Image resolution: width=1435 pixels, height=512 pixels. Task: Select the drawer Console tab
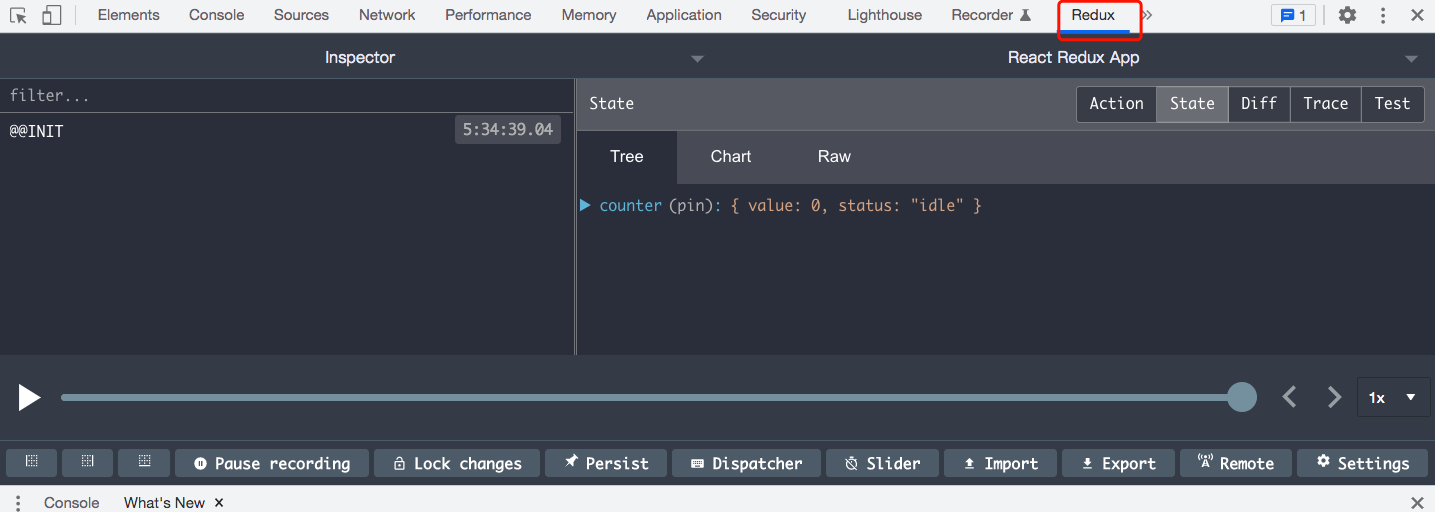71,502
